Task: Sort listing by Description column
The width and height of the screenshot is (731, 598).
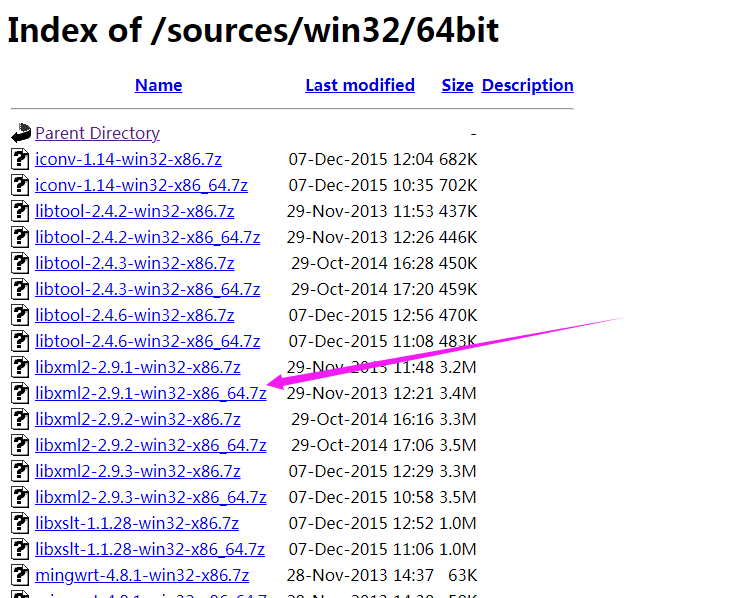Action: click(528, 85)
